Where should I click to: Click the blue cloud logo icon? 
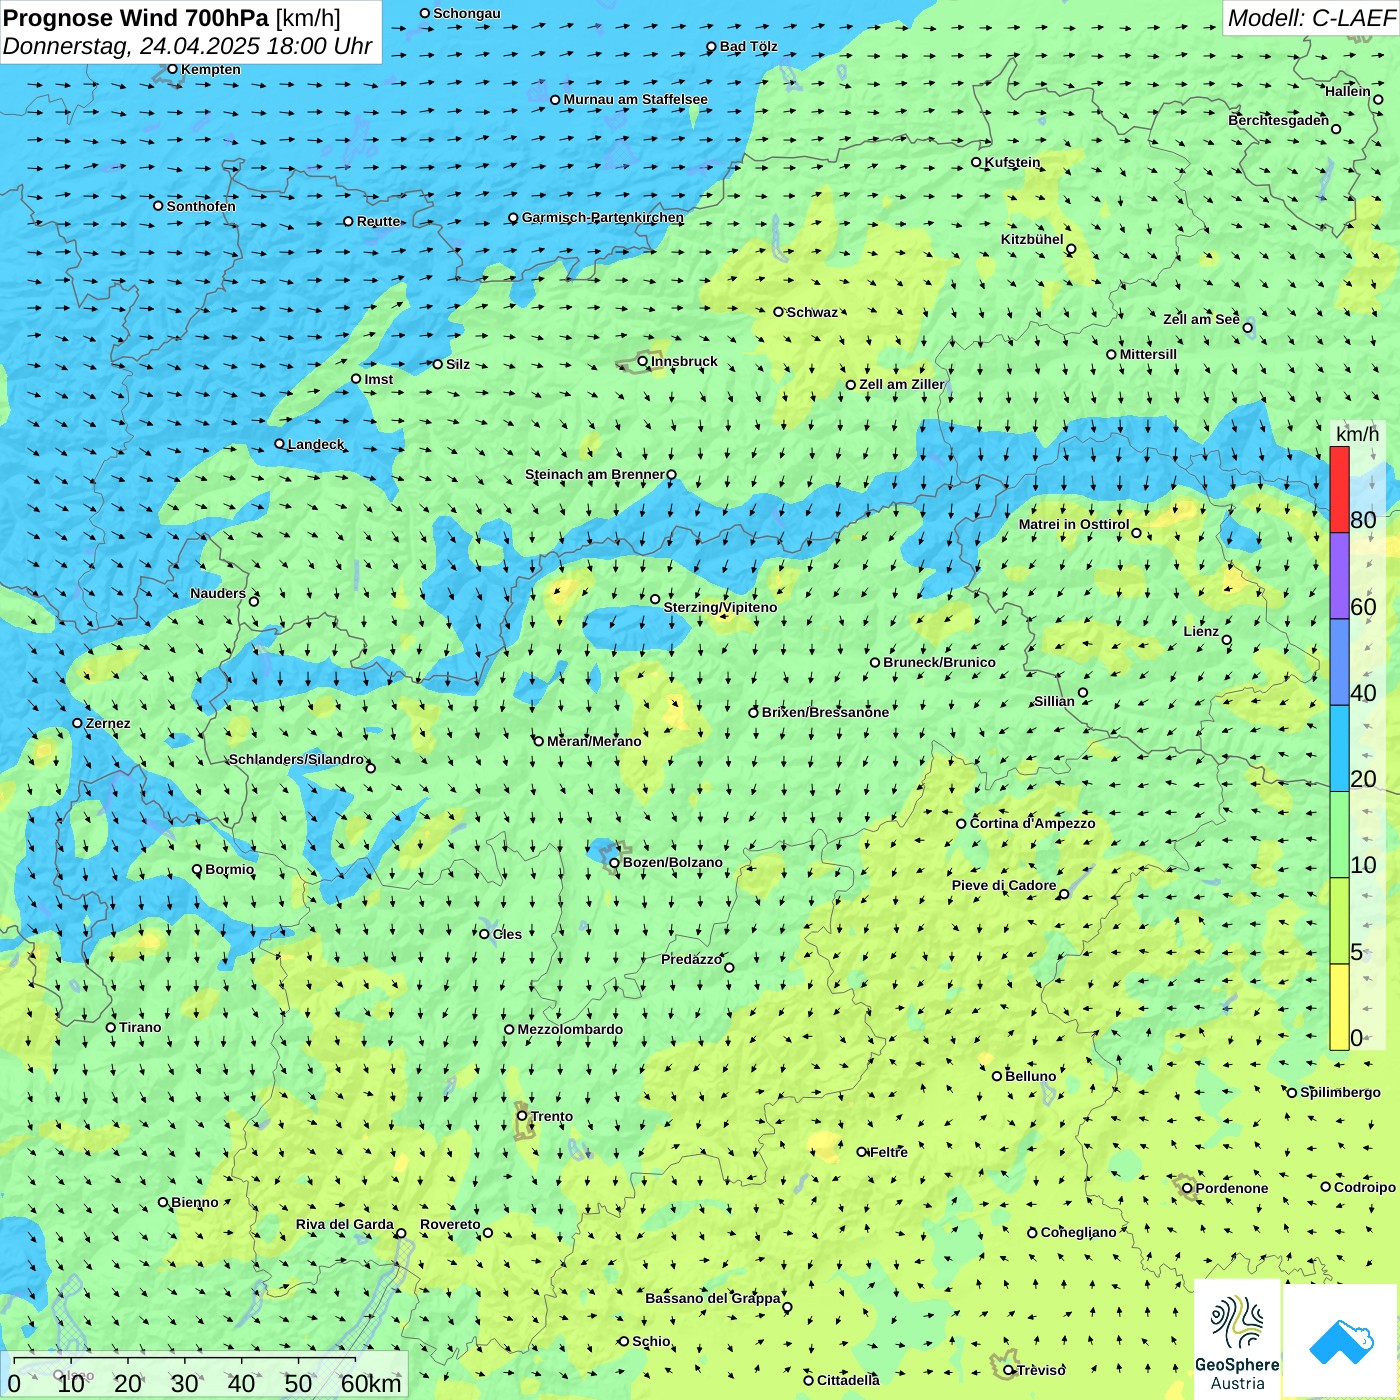(x=1340, y=1341)
